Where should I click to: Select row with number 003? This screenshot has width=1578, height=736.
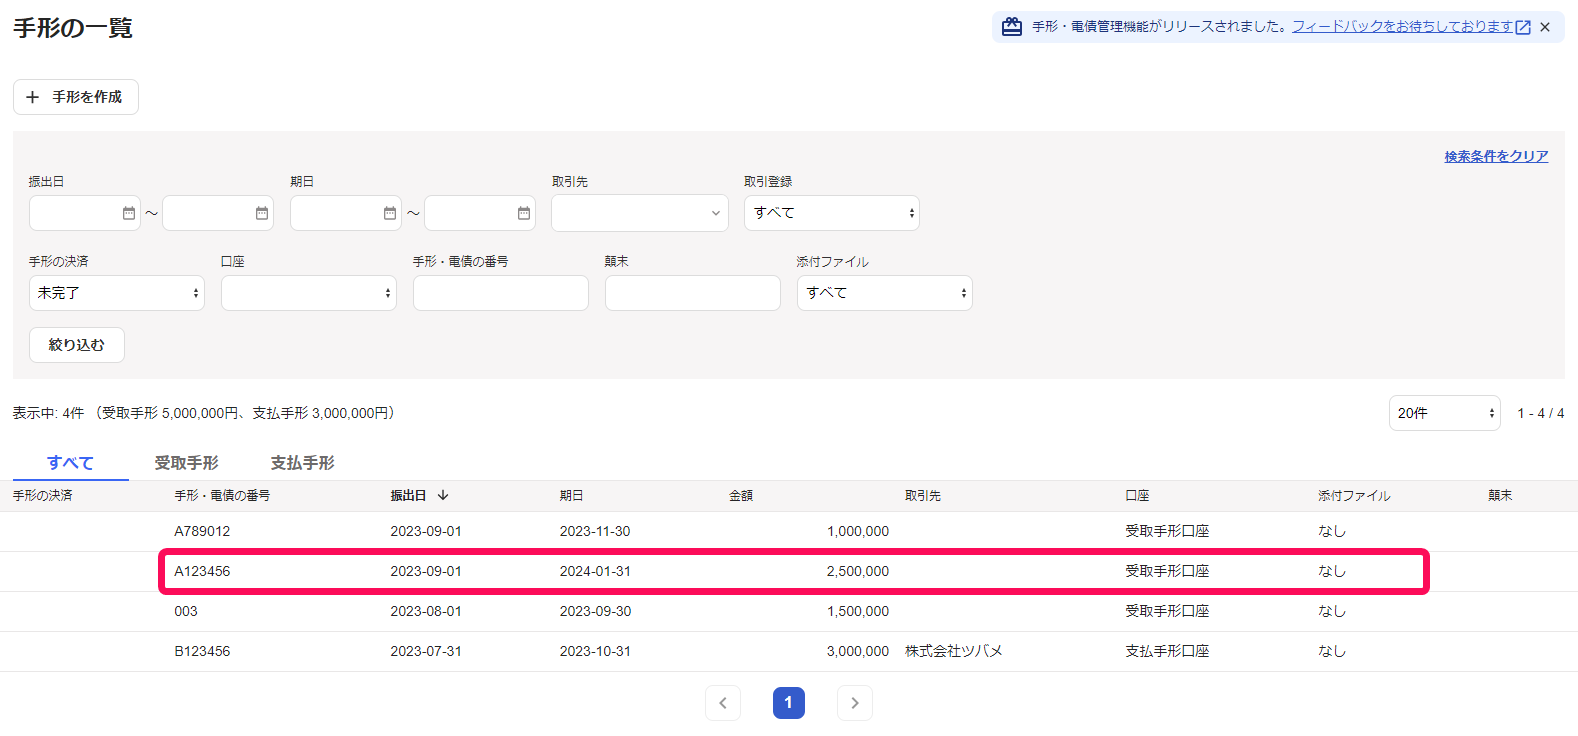pos(789,611)
